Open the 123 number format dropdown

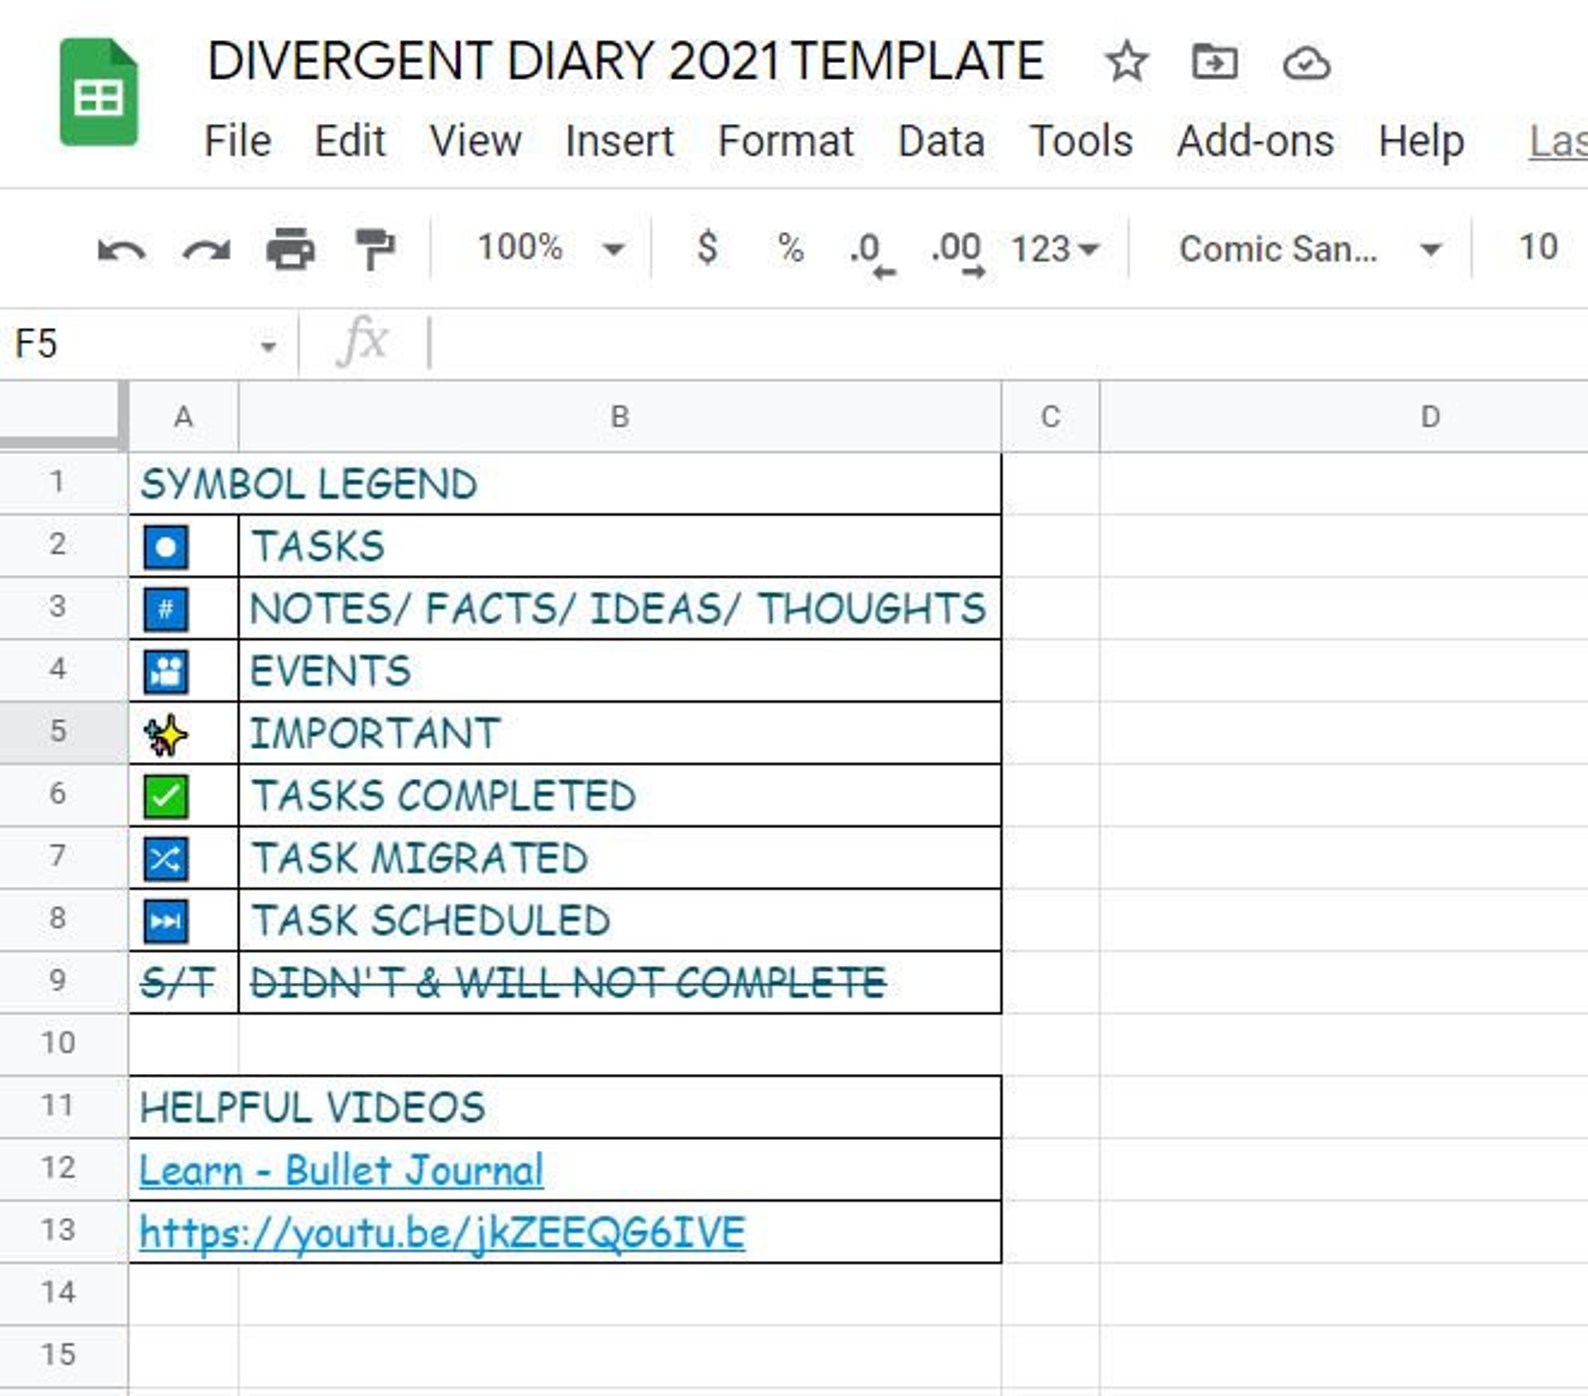[1054, 249]
